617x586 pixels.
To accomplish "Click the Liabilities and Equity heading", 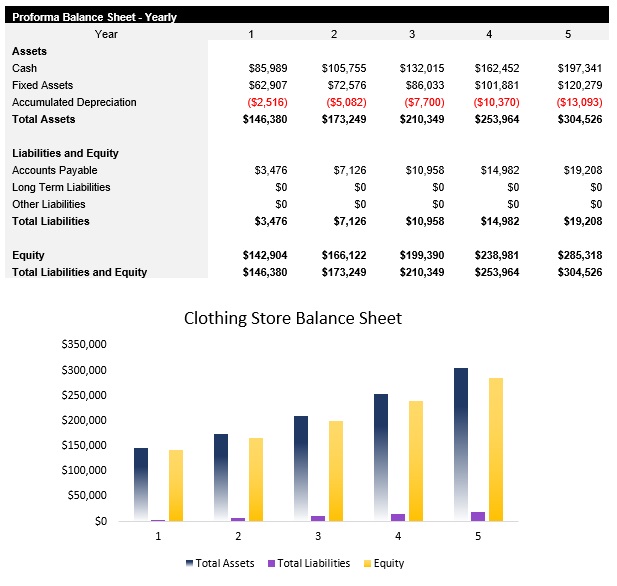I will point(65,153).
